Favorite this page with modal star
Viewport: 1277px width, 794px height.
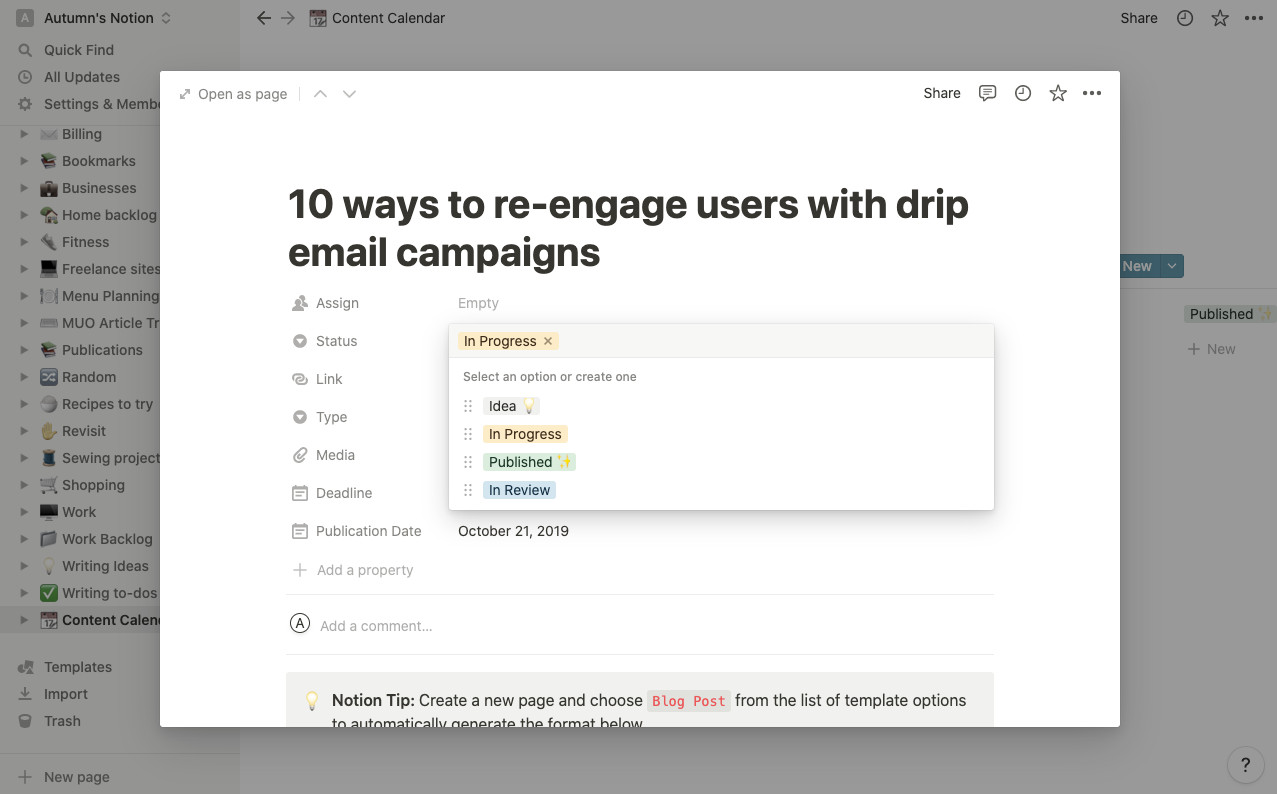[1058, 93]
